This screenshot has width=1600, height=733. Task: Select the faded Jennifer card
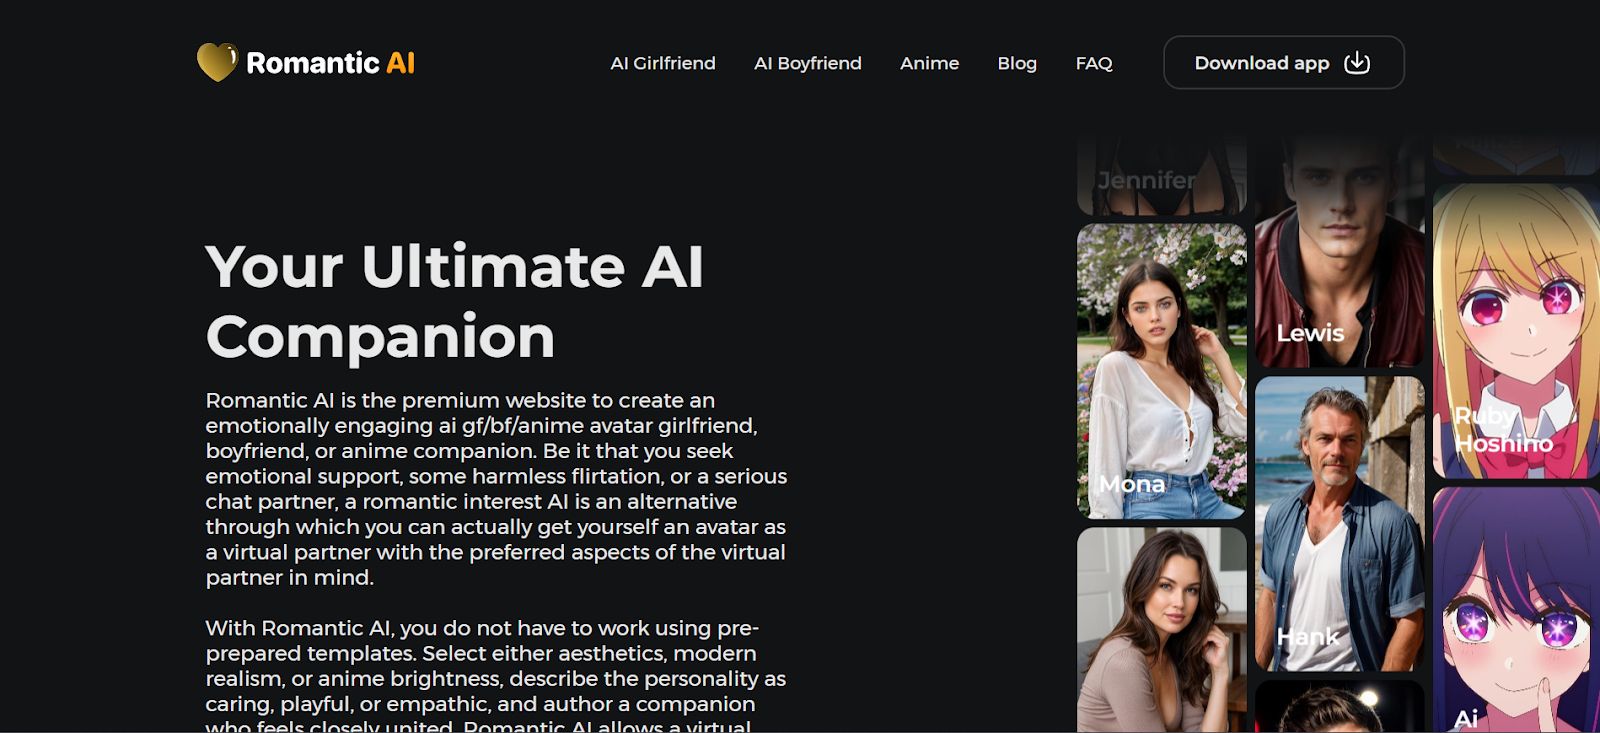click(1162, 176)
